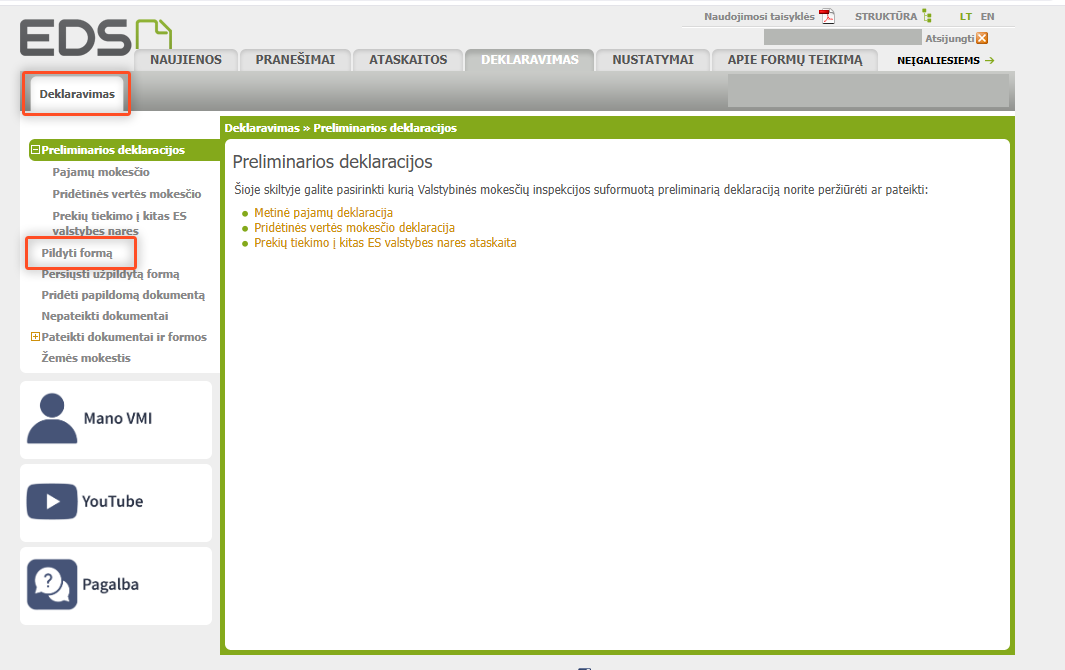Click the EDS logo
This screenshot has height=670, width=1065.
[x=95, y=37]
